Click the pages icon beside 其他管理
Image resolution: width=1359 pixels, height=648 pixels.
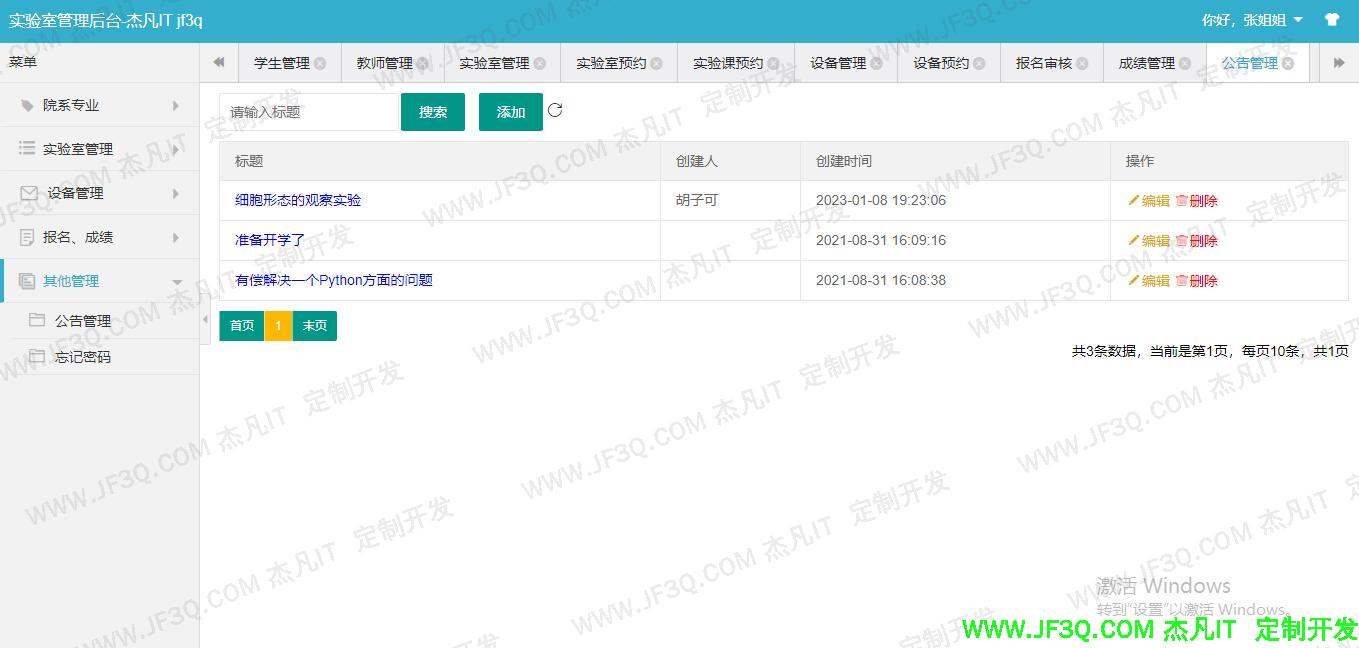pos(26,281)
